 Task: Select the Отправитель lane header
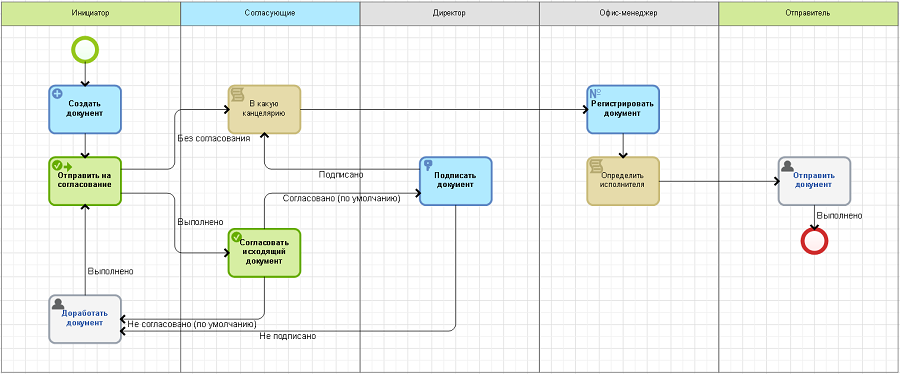point(808,13)
